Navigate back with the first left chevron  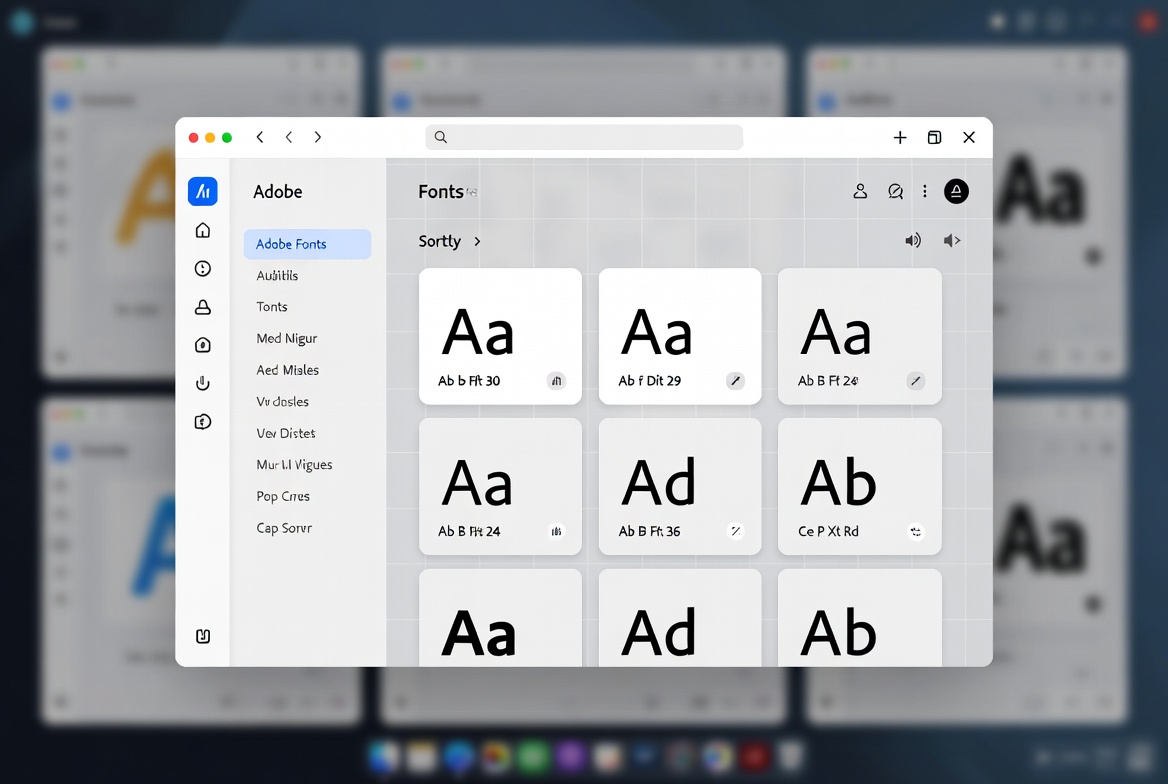click(260, 137)
